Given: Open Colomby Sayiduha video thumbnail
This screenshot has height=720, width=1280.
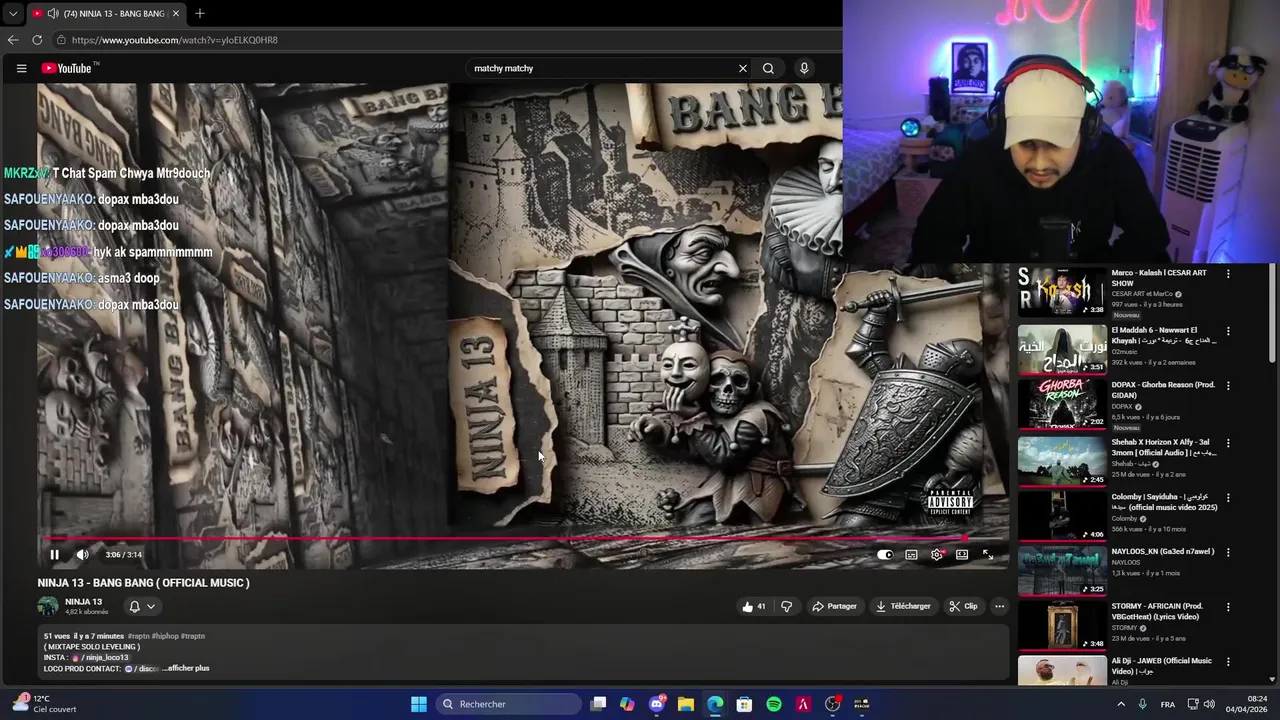Looking at the screenshot, I should coord(1062,516).
